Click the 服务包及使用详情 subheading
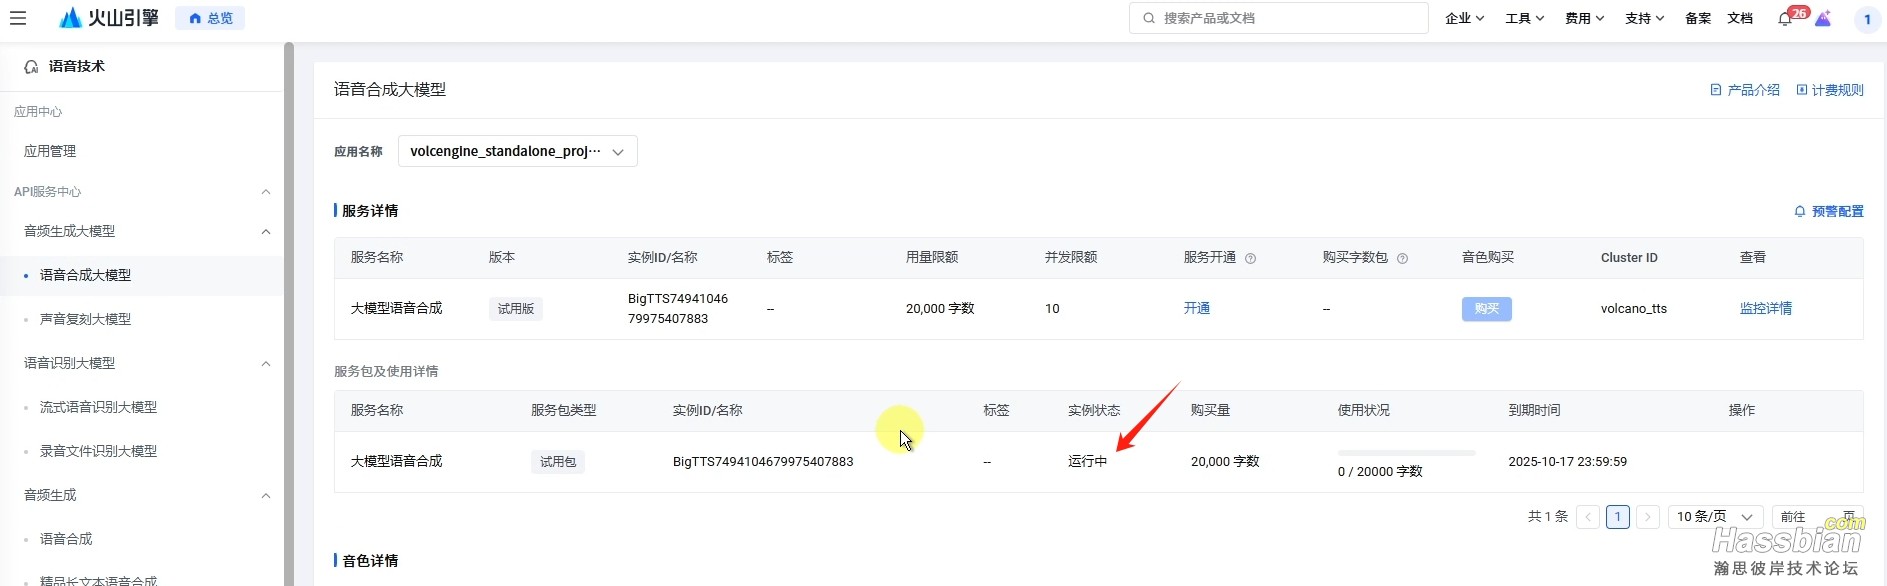This screenshot has width=1887, height=586. [x=386, y=371]
